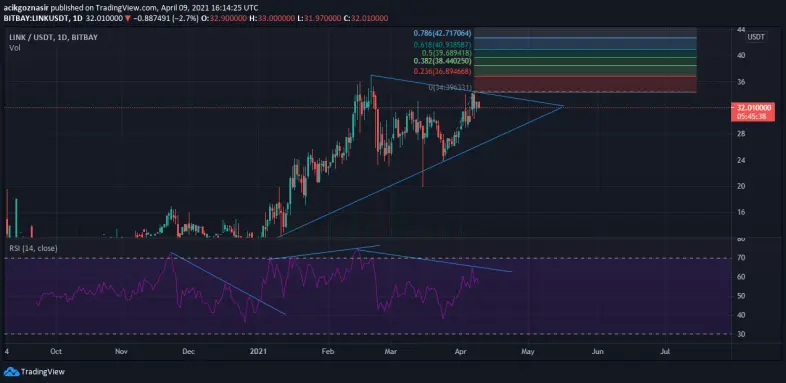This screenshot has width=786, height=383.
Task: Click the 24 mark on the price axis
Action: click(740, 160)
